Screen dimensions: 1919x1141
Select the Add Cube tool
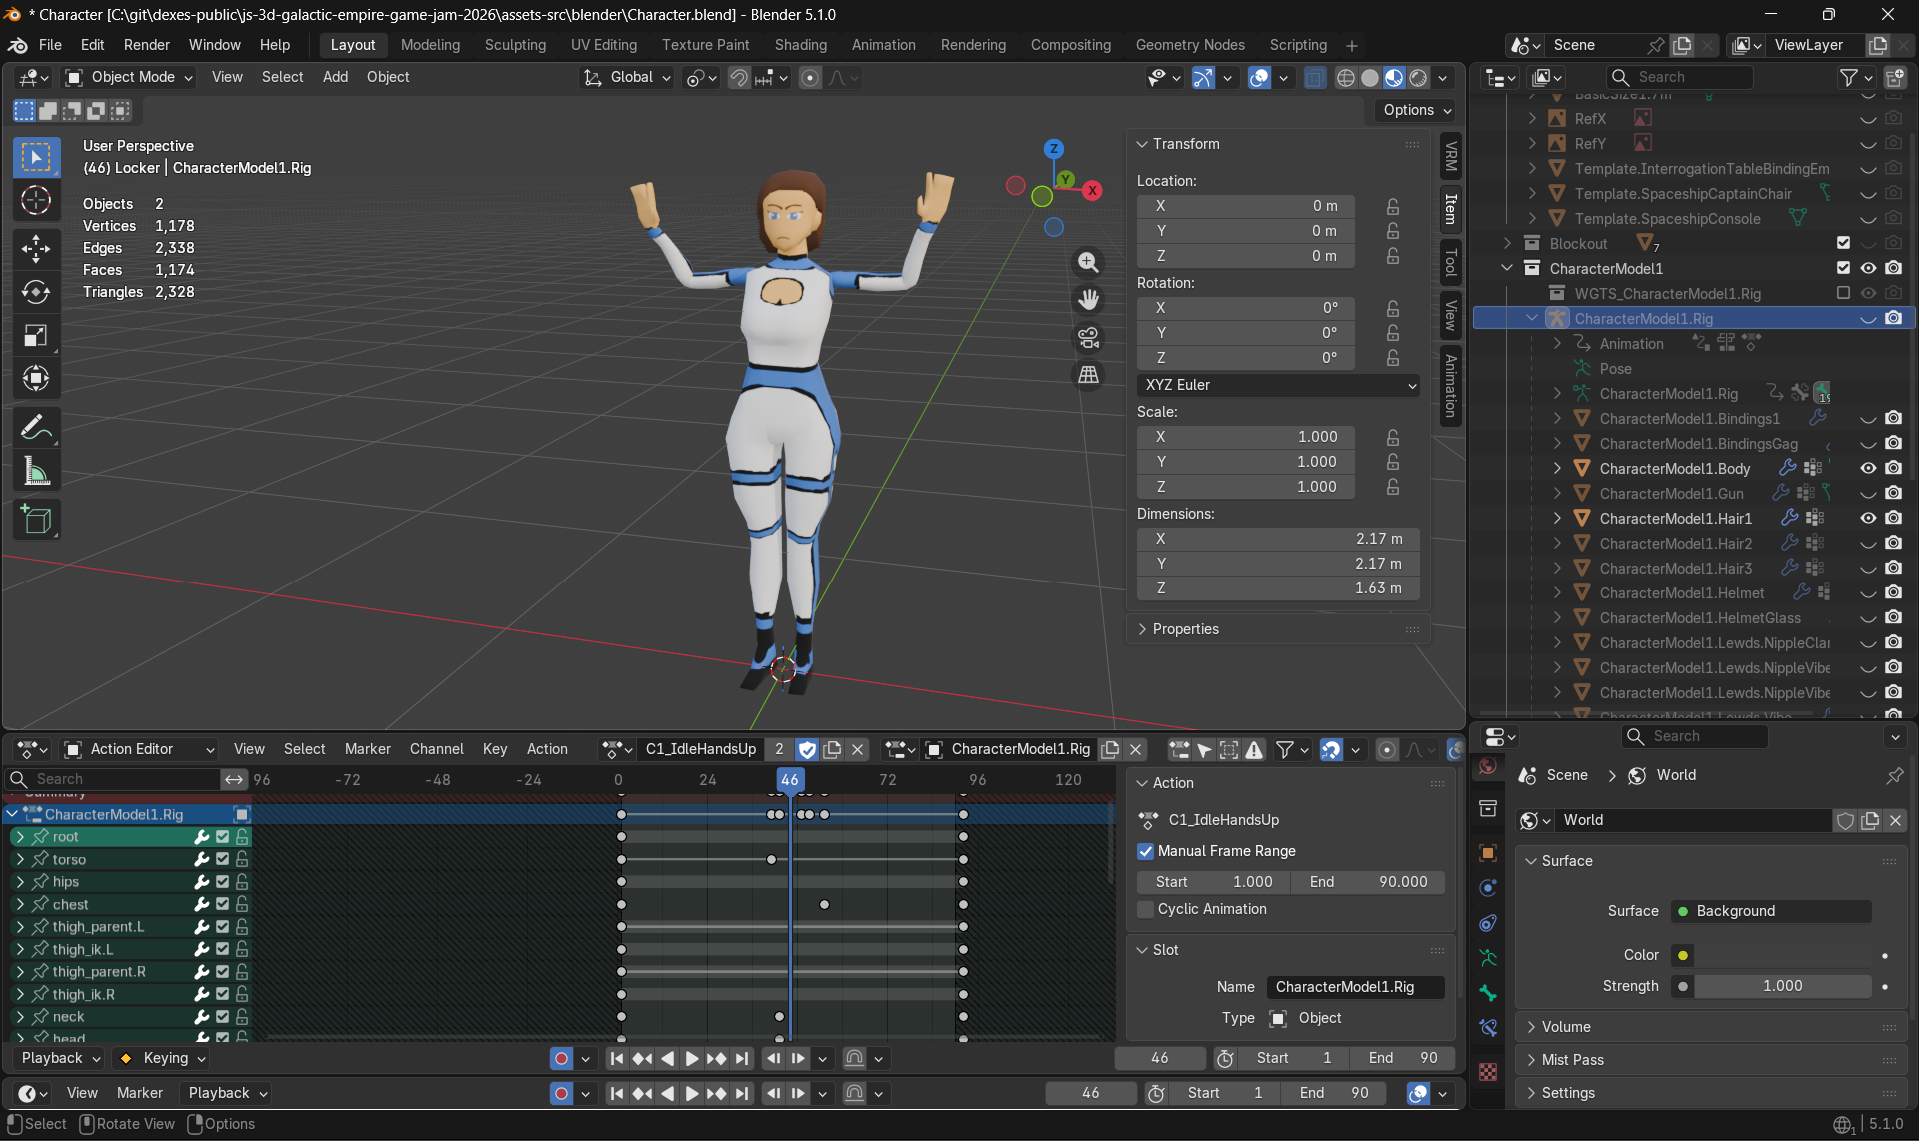tap(36, 519)
